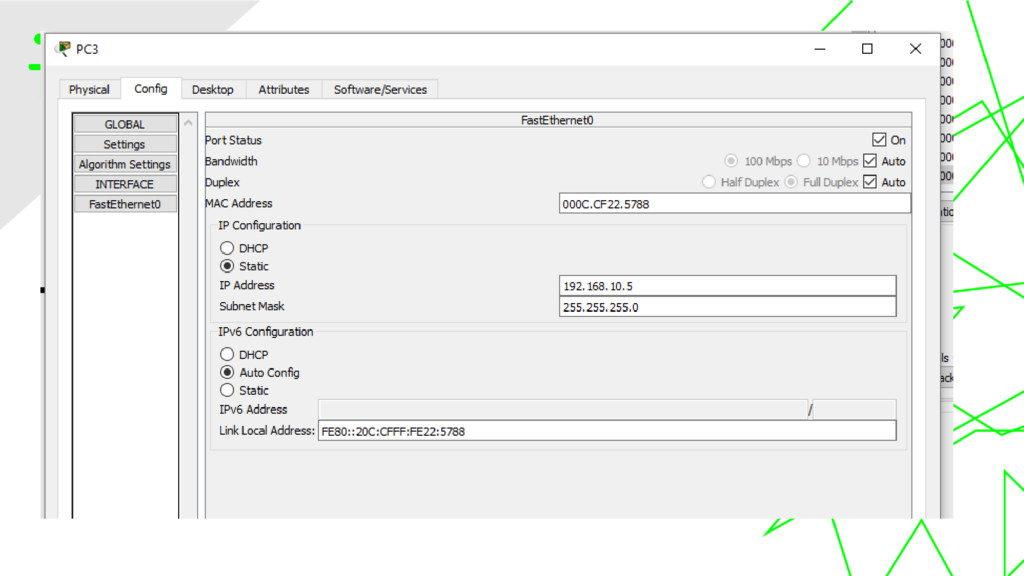Click the Bandwidth label
The height and width of the screenshot is (576, 1024).
[x=231, y=161]
